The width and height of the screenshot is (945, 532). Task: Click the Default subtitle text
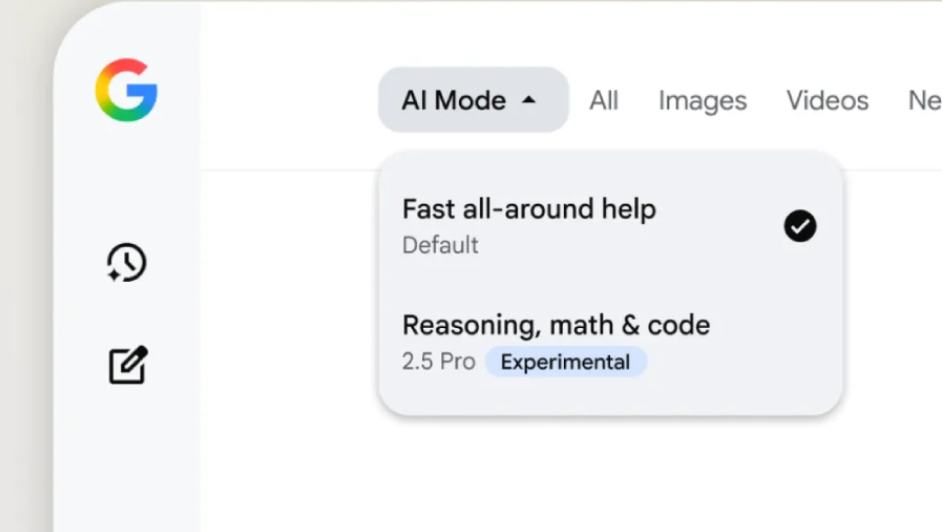(440, 245)
